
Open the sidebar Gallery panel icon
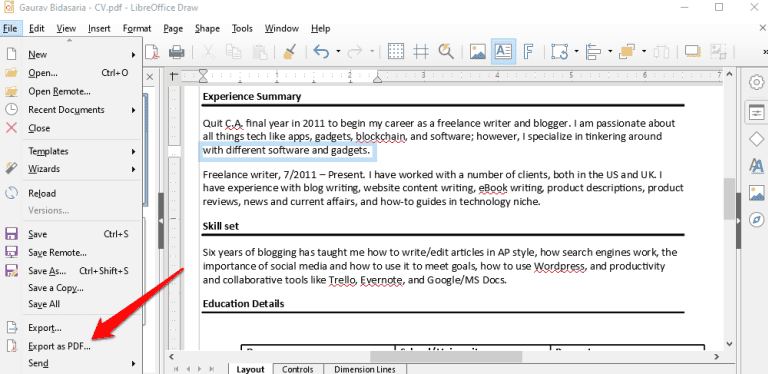[756, 192]
